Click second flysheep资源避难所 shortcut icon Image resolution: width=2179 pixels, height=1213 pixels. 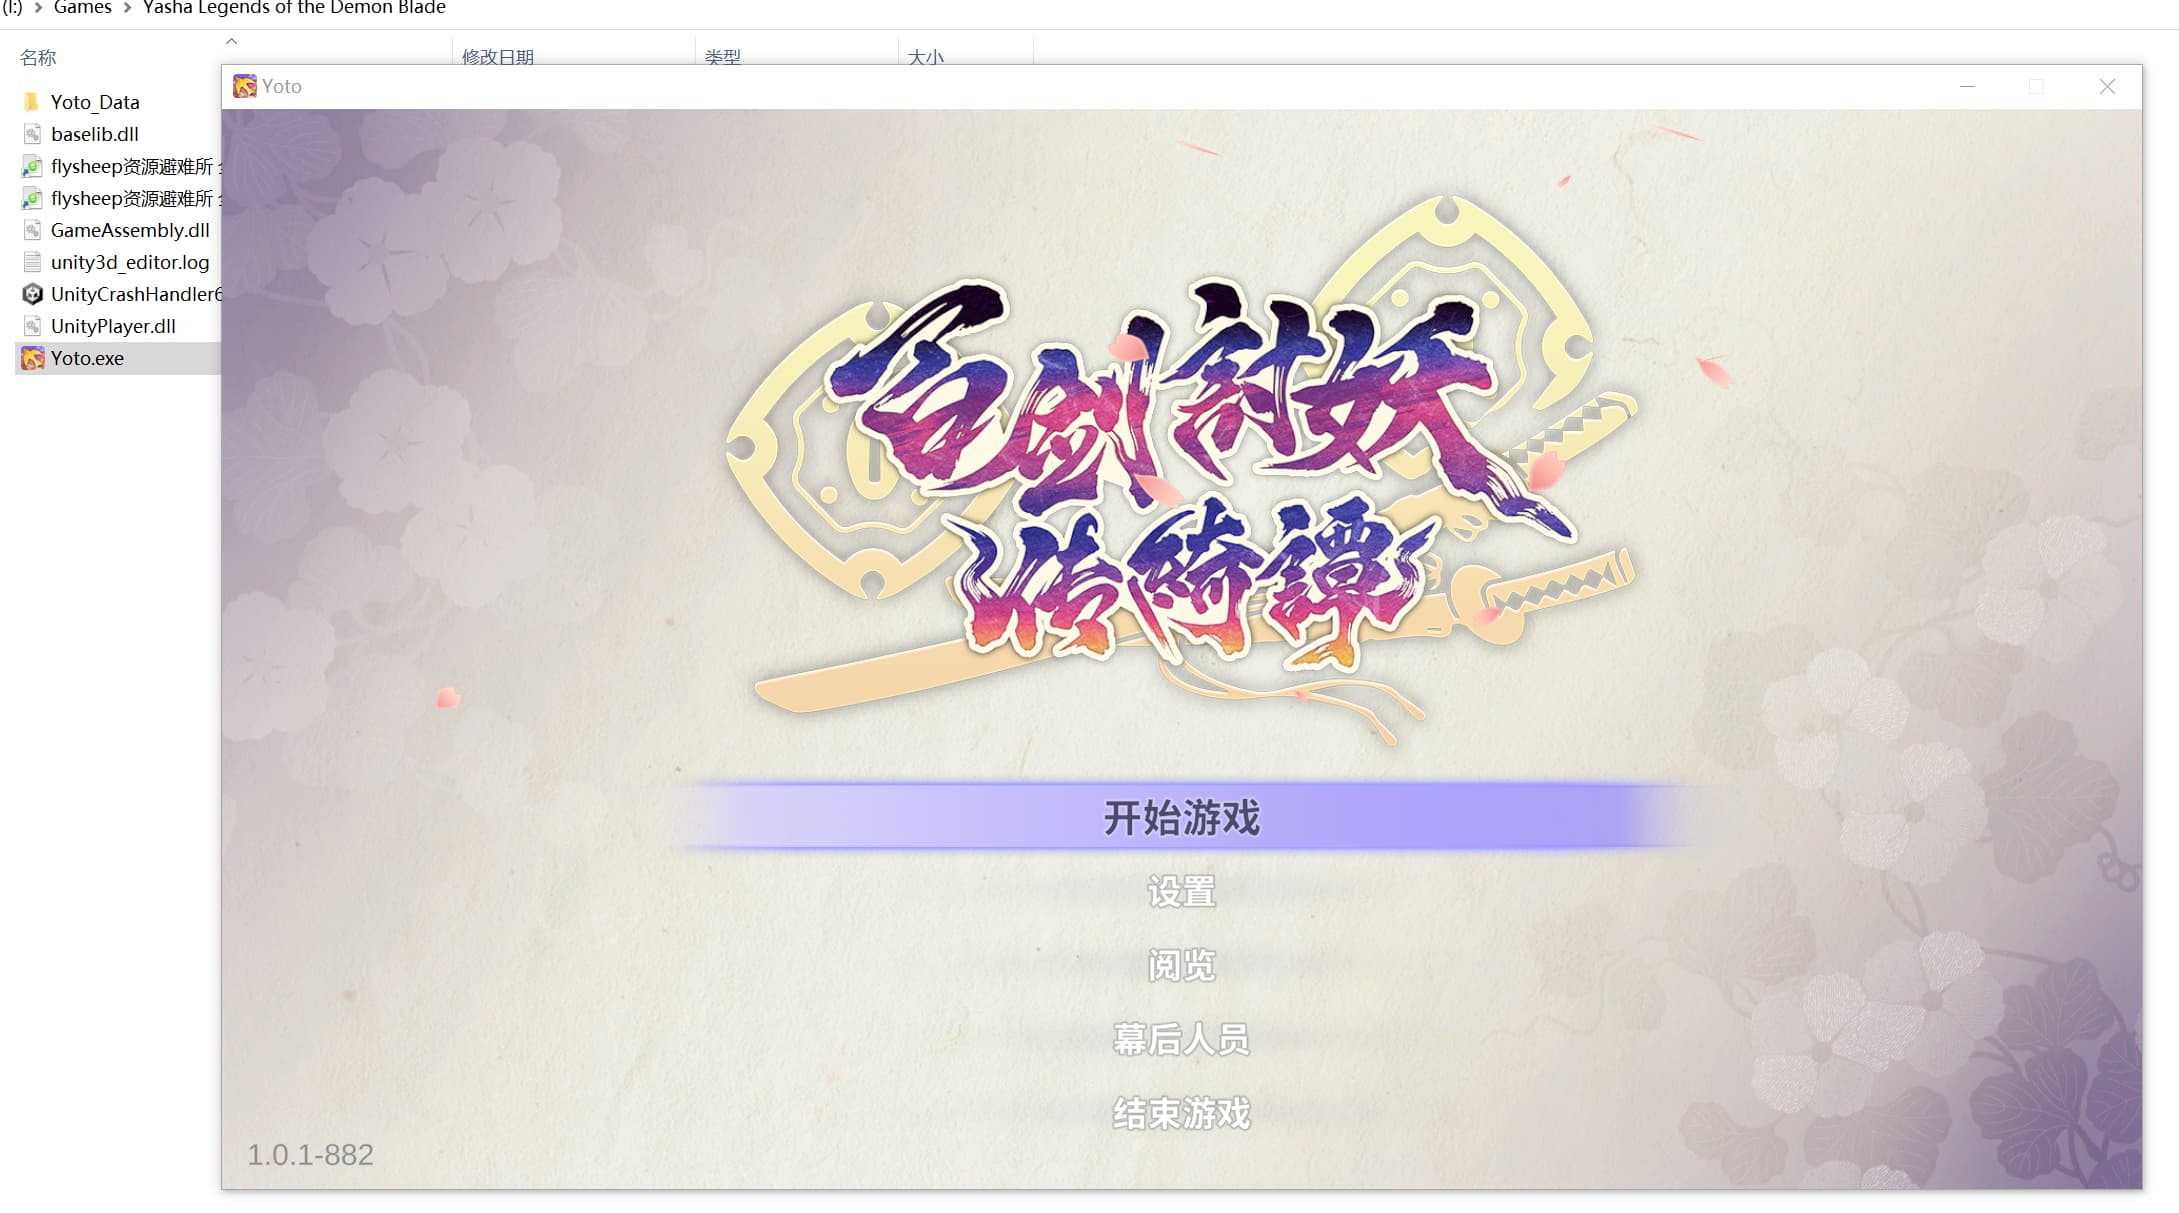pos(32,198)
